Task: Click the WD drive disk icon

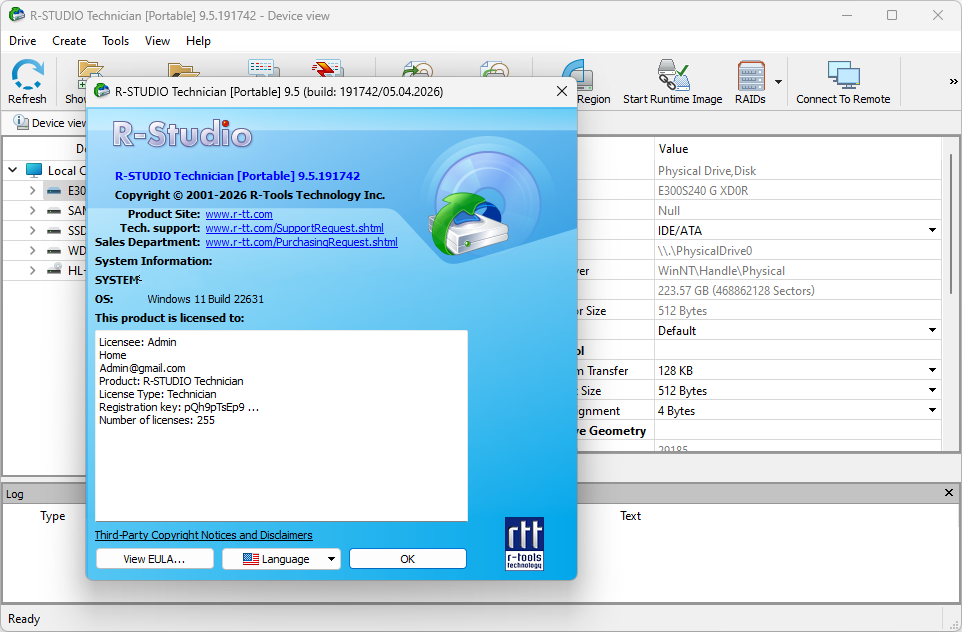Action: click(x=54, y=250)
